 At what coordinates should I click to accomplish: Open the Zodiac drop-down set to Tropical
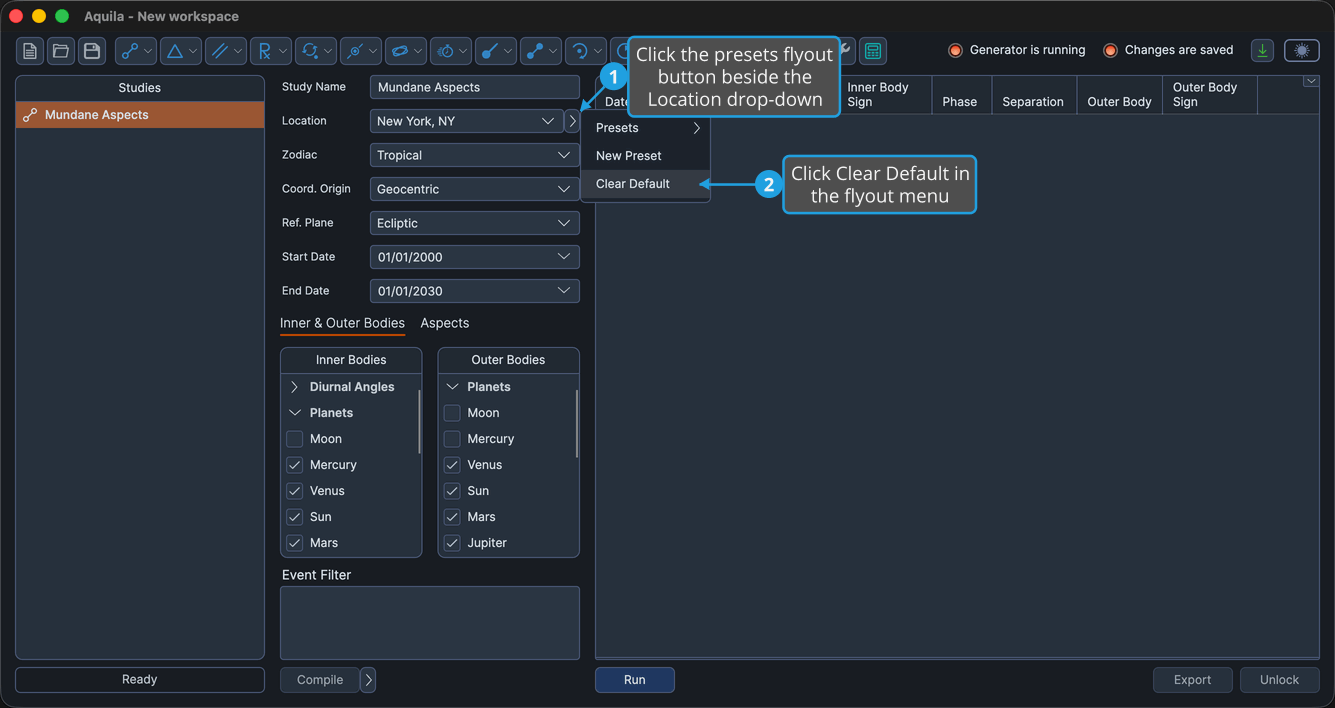474,155
